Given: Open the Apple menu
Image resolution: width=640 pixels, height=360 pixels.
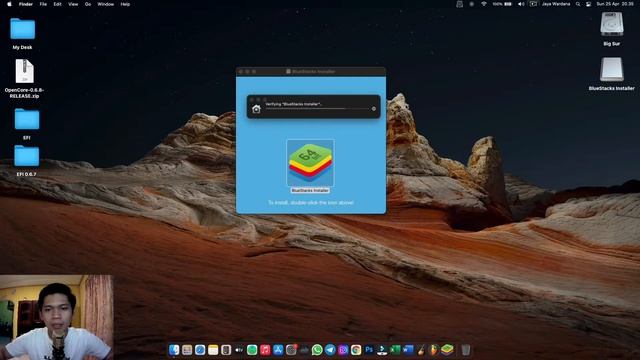Looking at the screenshot, I should (9, 4).
